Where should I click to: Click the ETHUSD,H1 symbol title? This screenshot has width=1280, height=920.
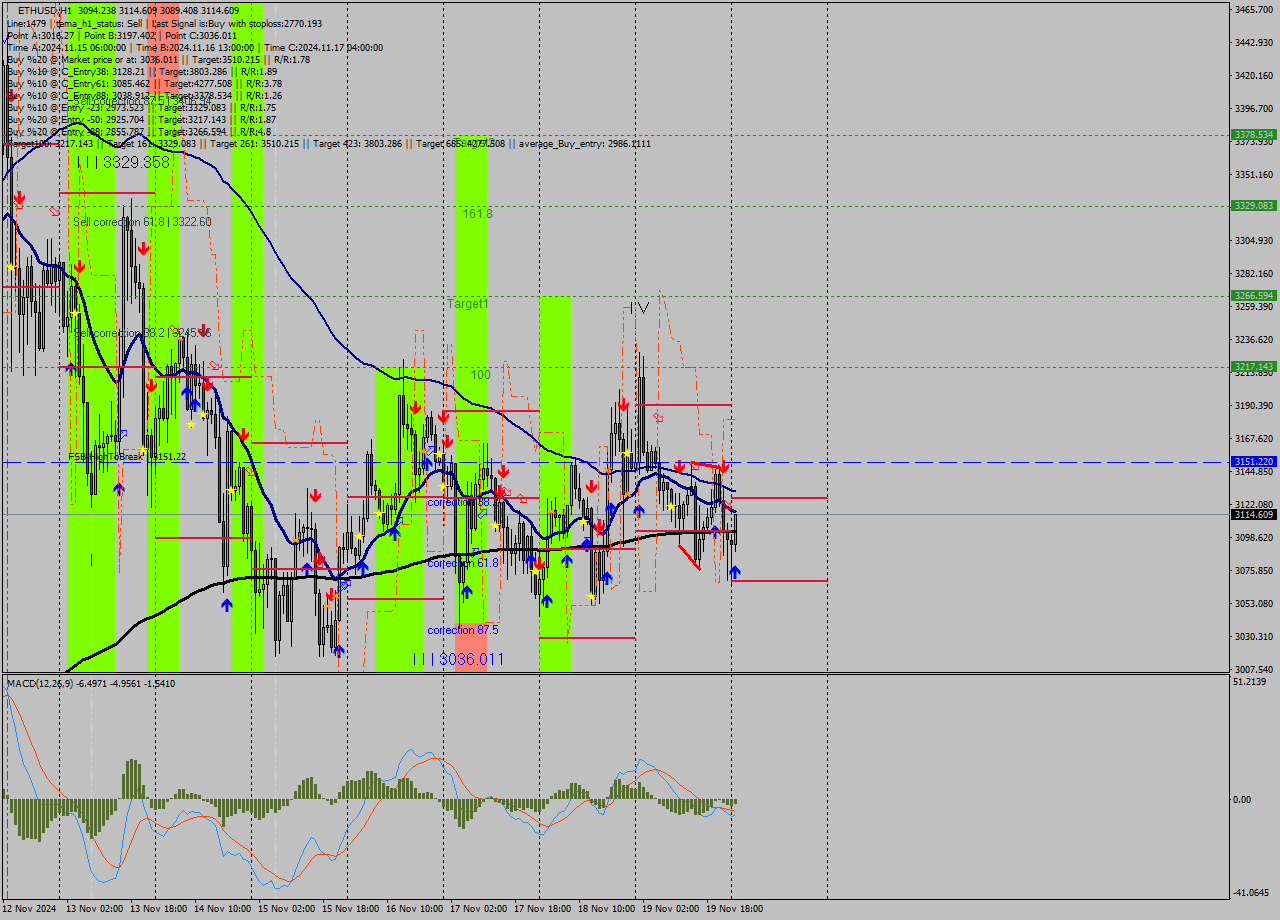pyautogui.click(x=44, y=10)
